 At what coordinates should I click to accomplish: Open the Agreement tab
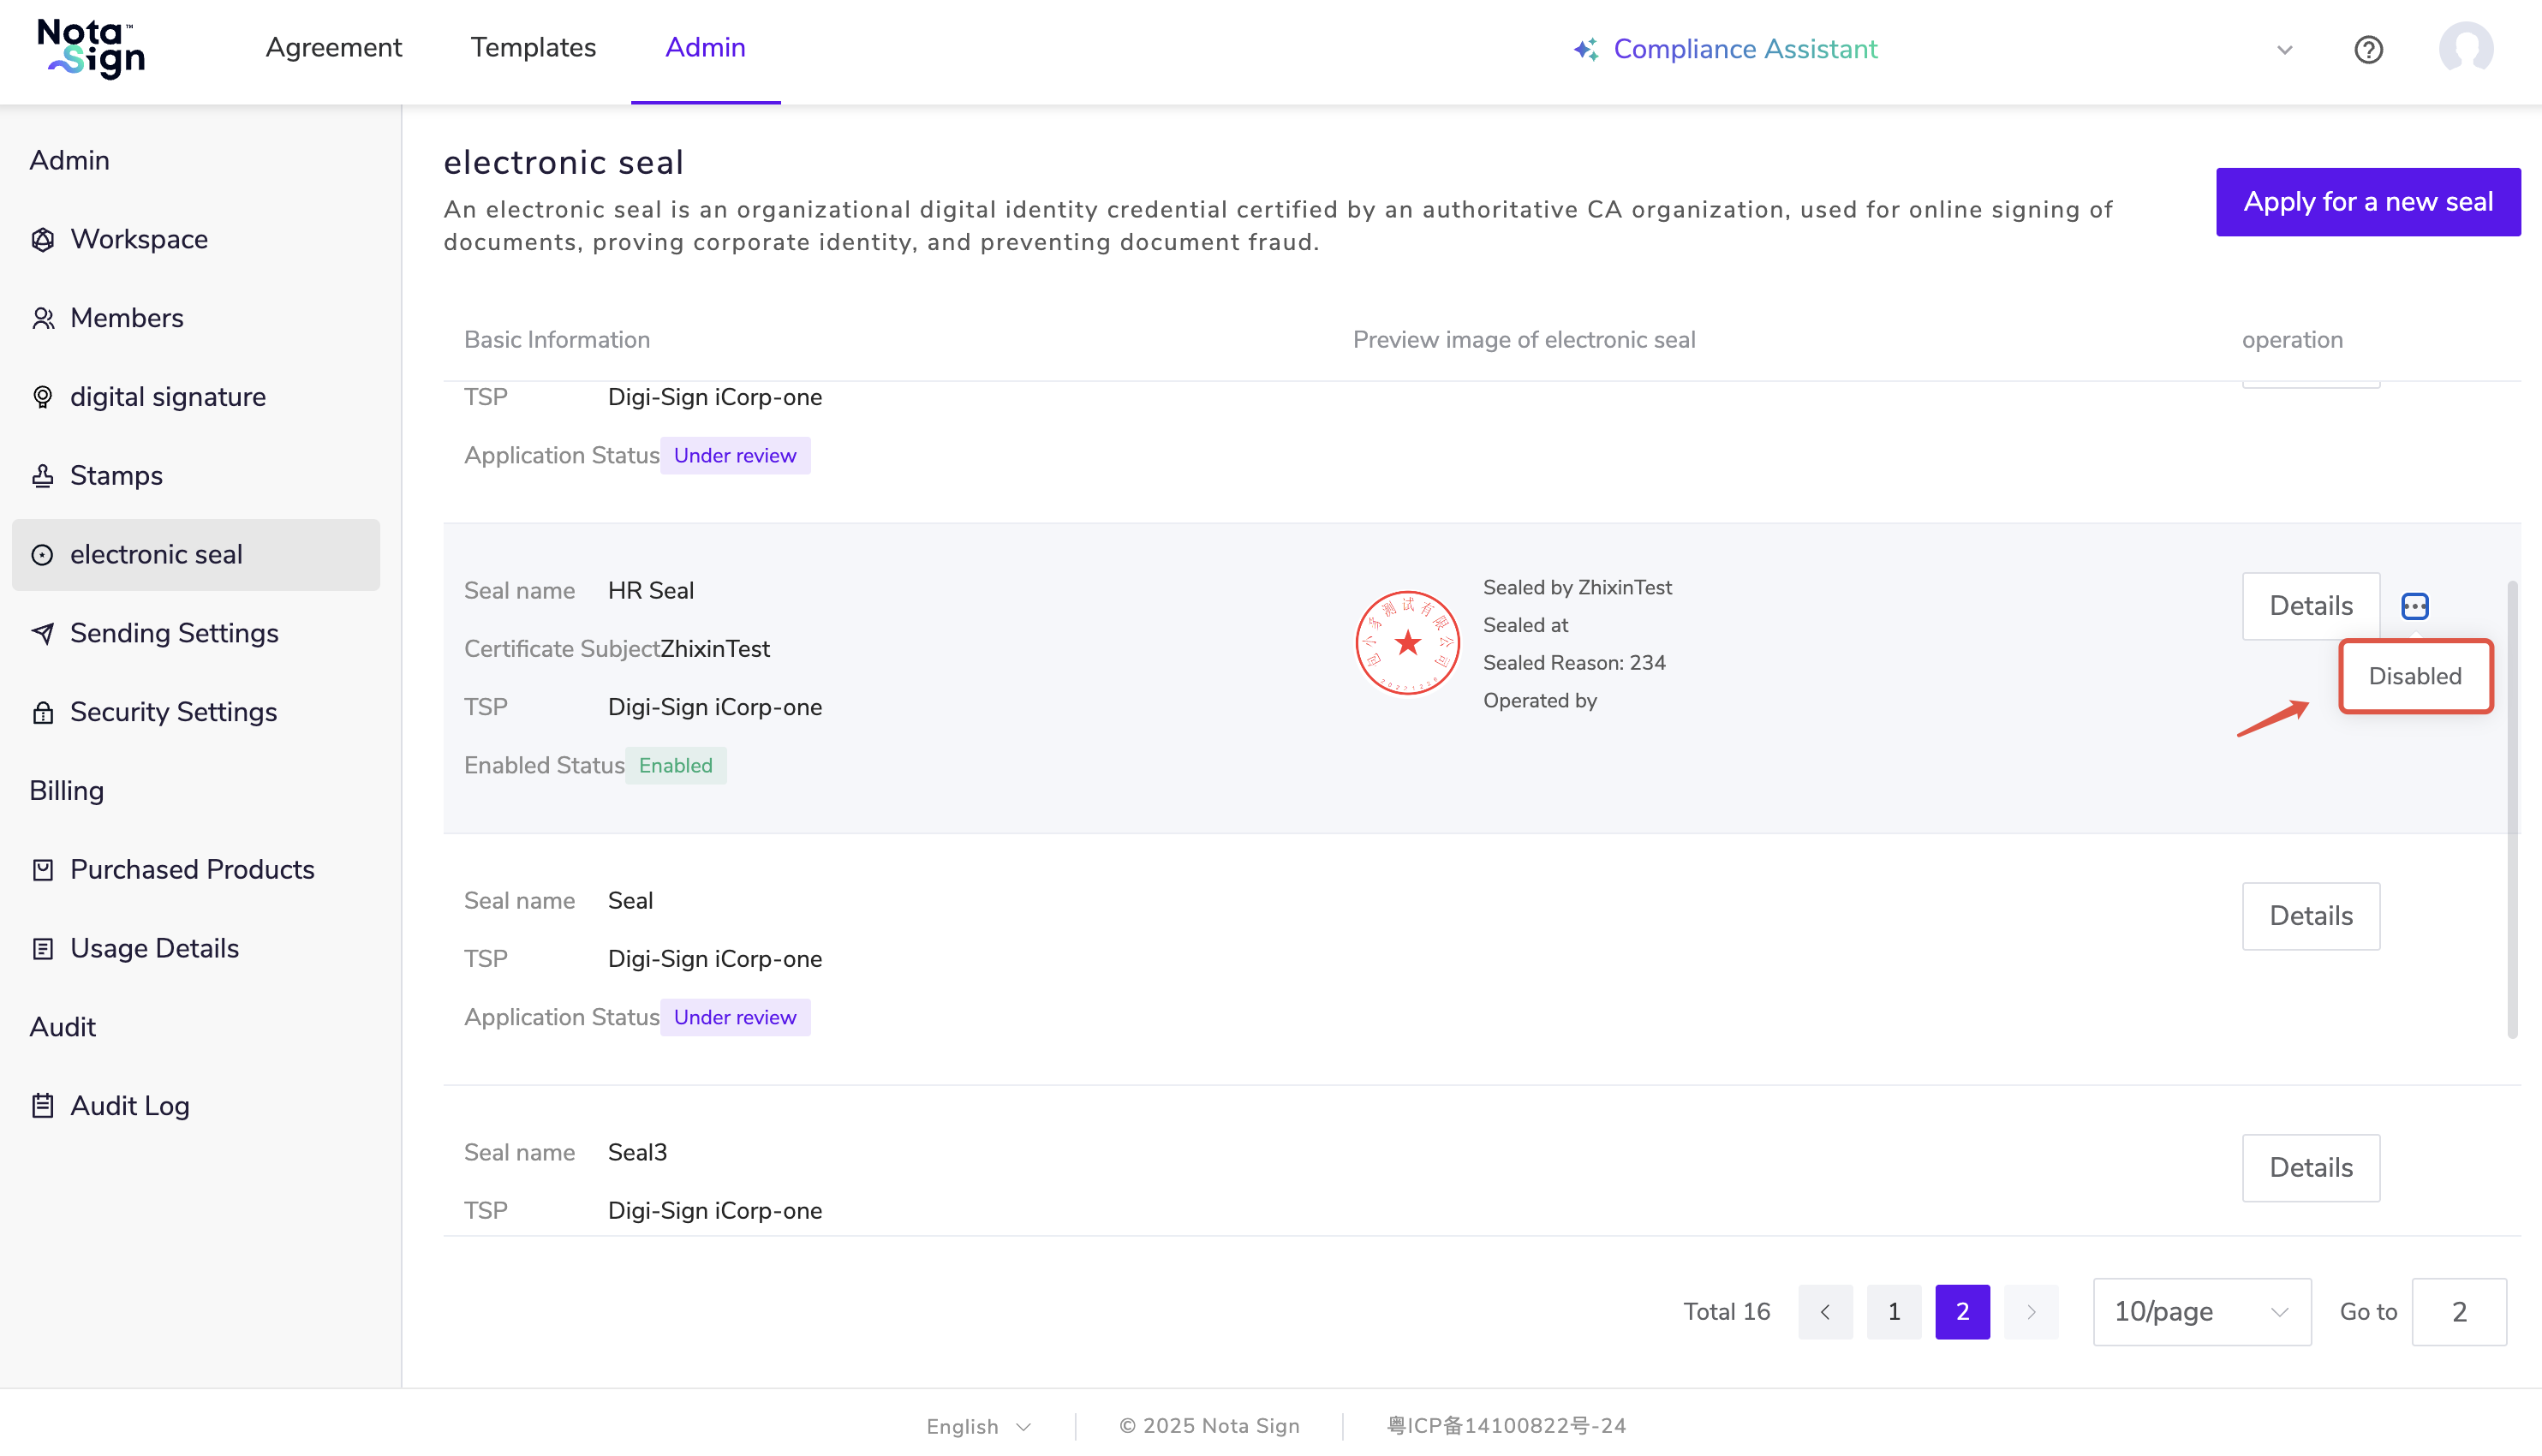(333, 48)
